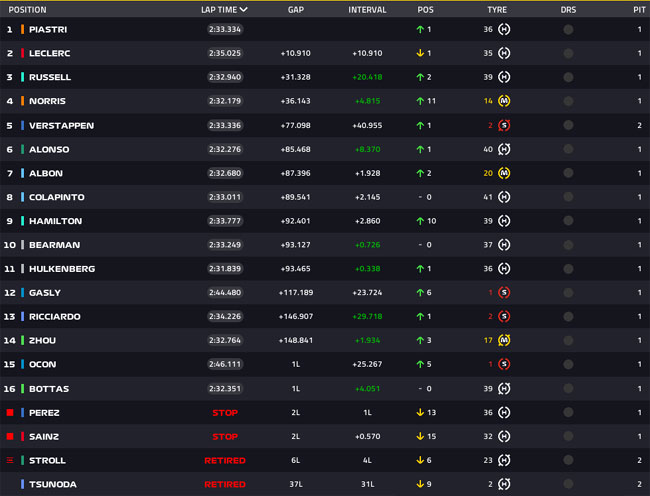This screenshot has height=496, width=650.
Task: Click Gasly's soft tyre icon
Action: 504,293
